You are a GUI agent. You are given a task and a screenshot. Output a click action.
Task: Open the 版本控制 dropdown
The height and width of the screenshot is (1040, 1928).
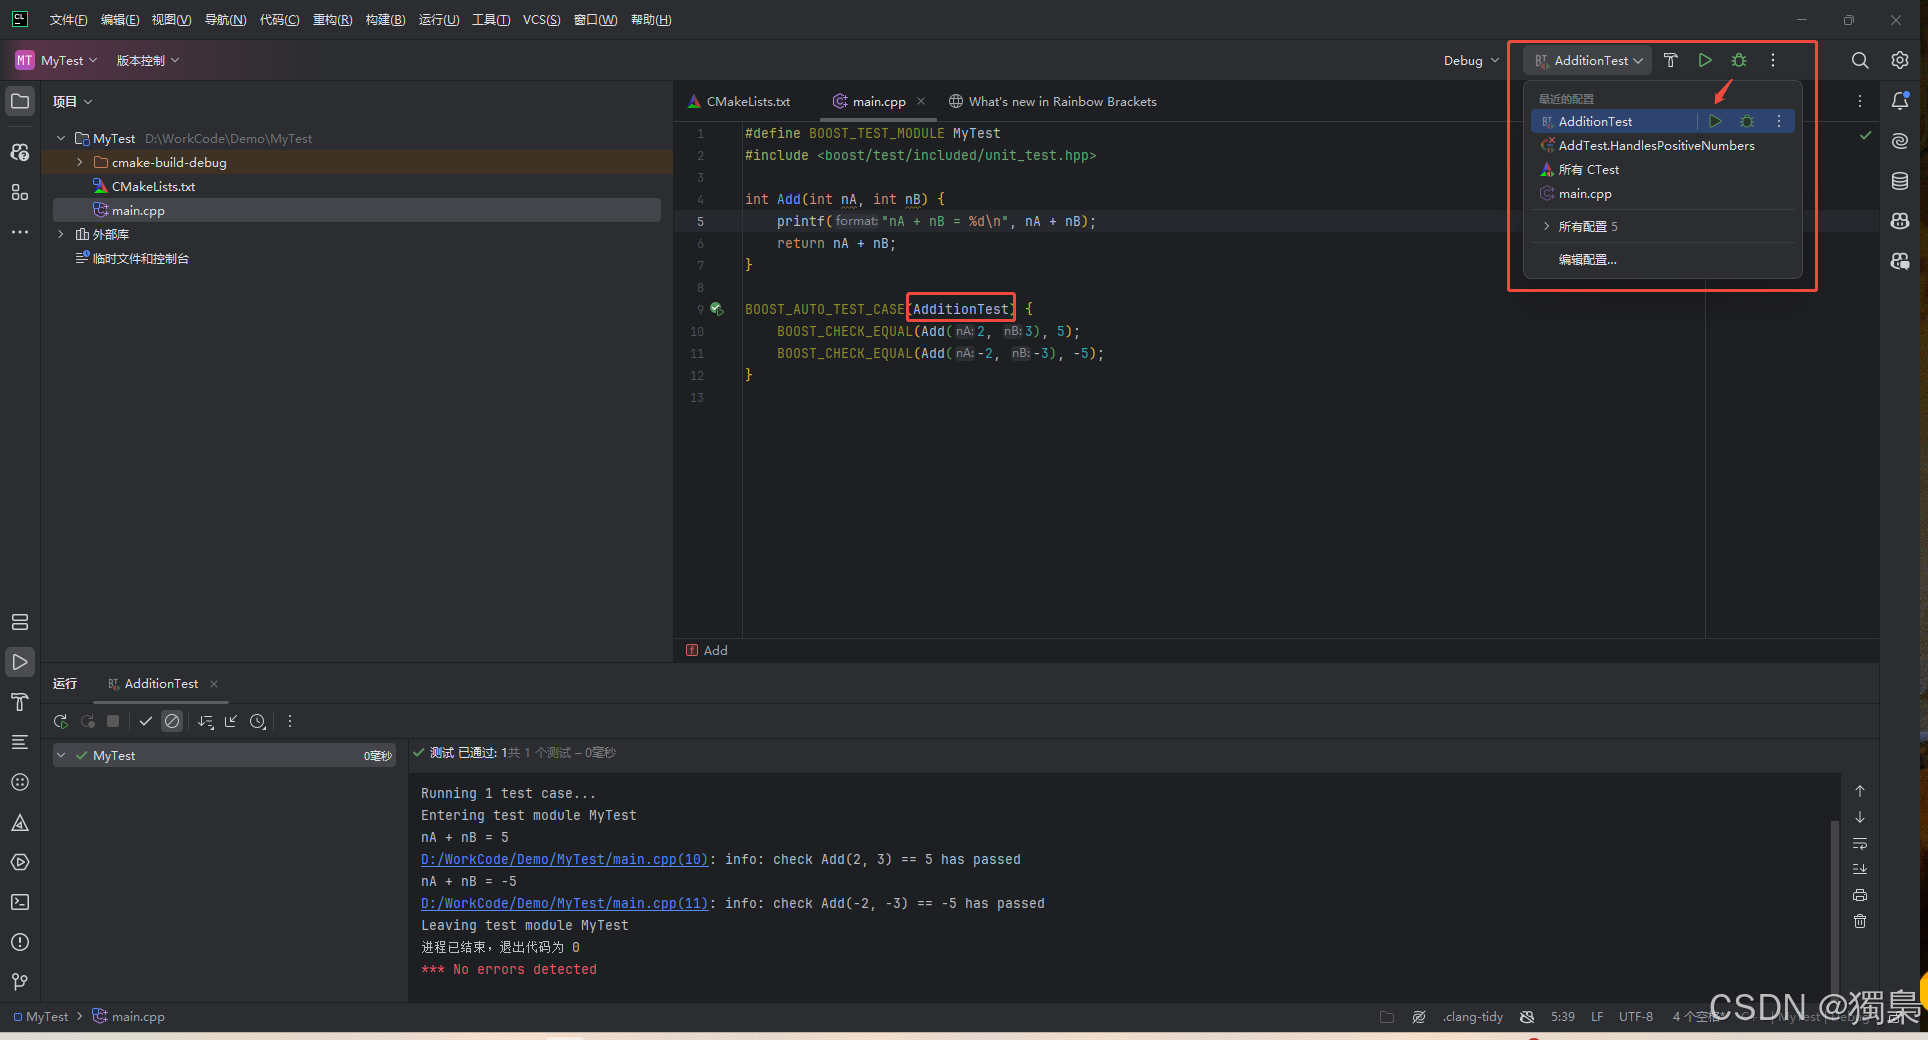pyautogui.click(x=148, y=60)
